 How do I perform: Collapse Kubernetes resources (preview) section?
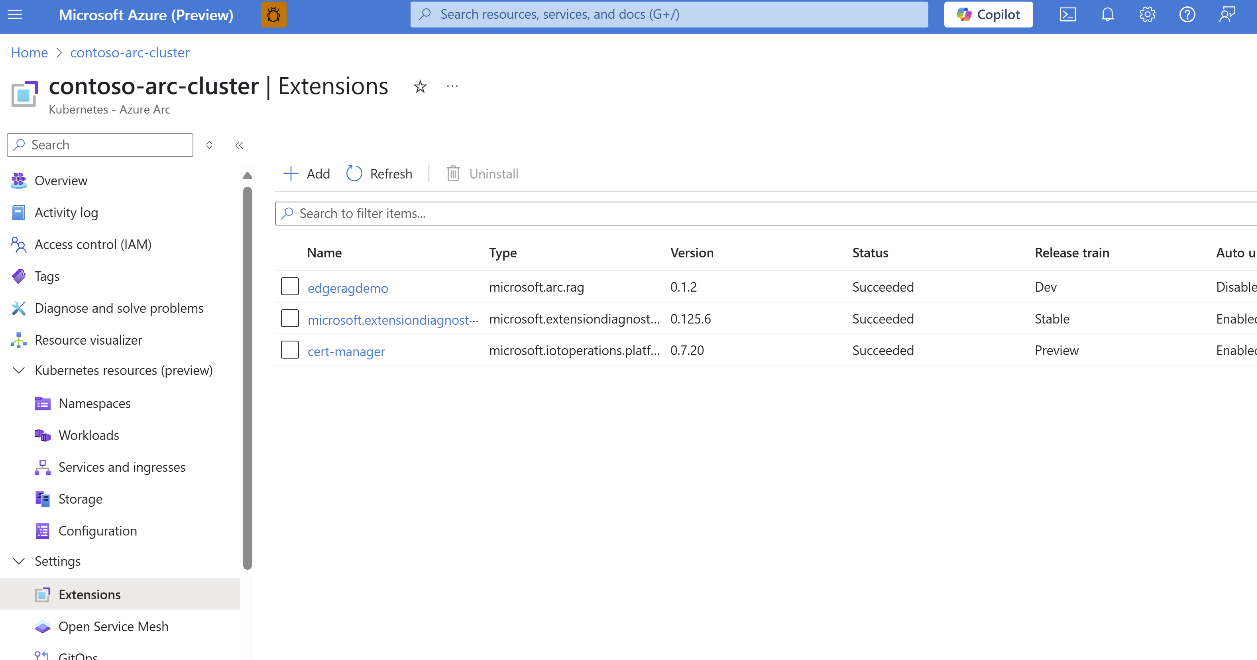click(18, 371)
